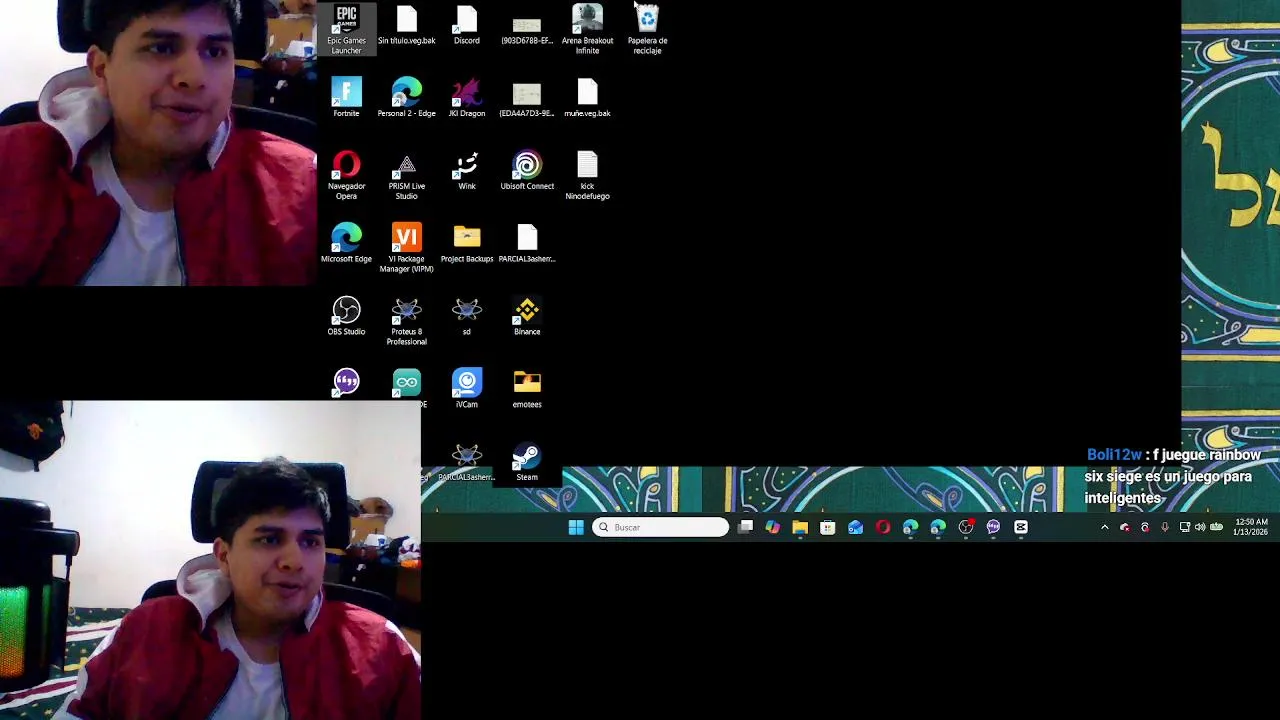Switch to Opera in the taskbar
The height and width of the screenshot is (720, 1280).
point(883,527)
